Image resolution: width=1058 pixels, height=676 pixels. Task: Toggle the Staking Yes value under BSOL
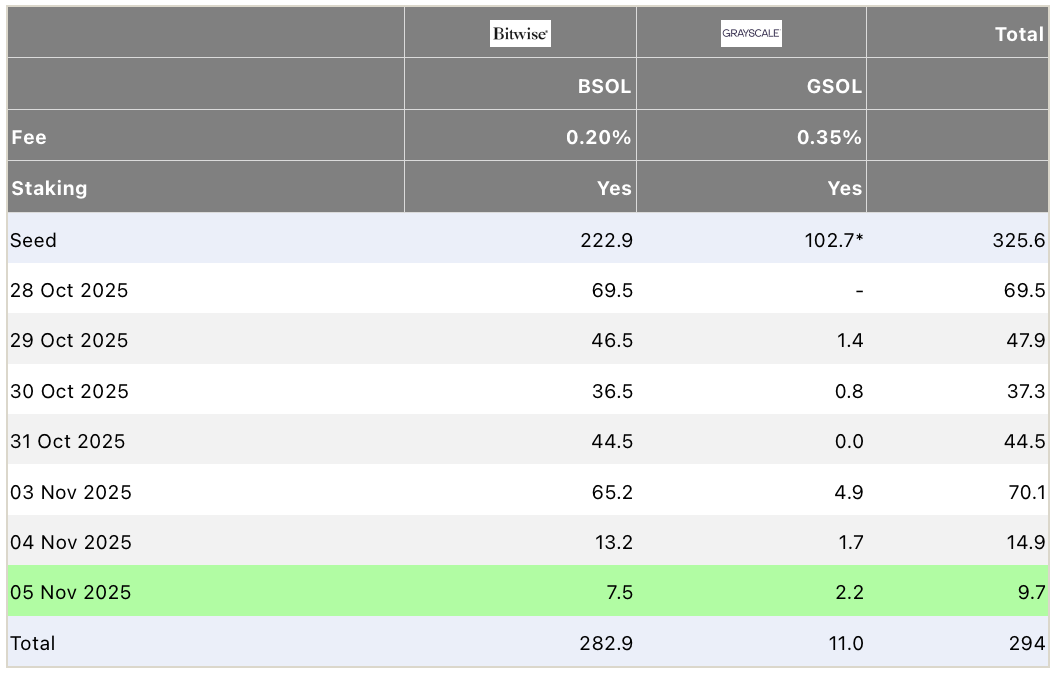point(615,188)
